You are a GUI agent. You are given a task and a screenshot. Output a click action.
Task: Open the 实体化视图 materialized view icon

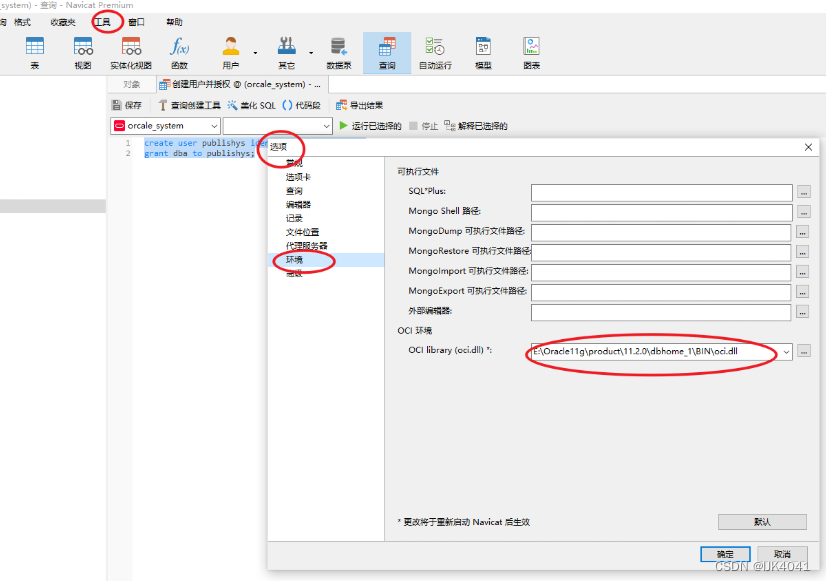pyautogui.click(x=131, y=53)
